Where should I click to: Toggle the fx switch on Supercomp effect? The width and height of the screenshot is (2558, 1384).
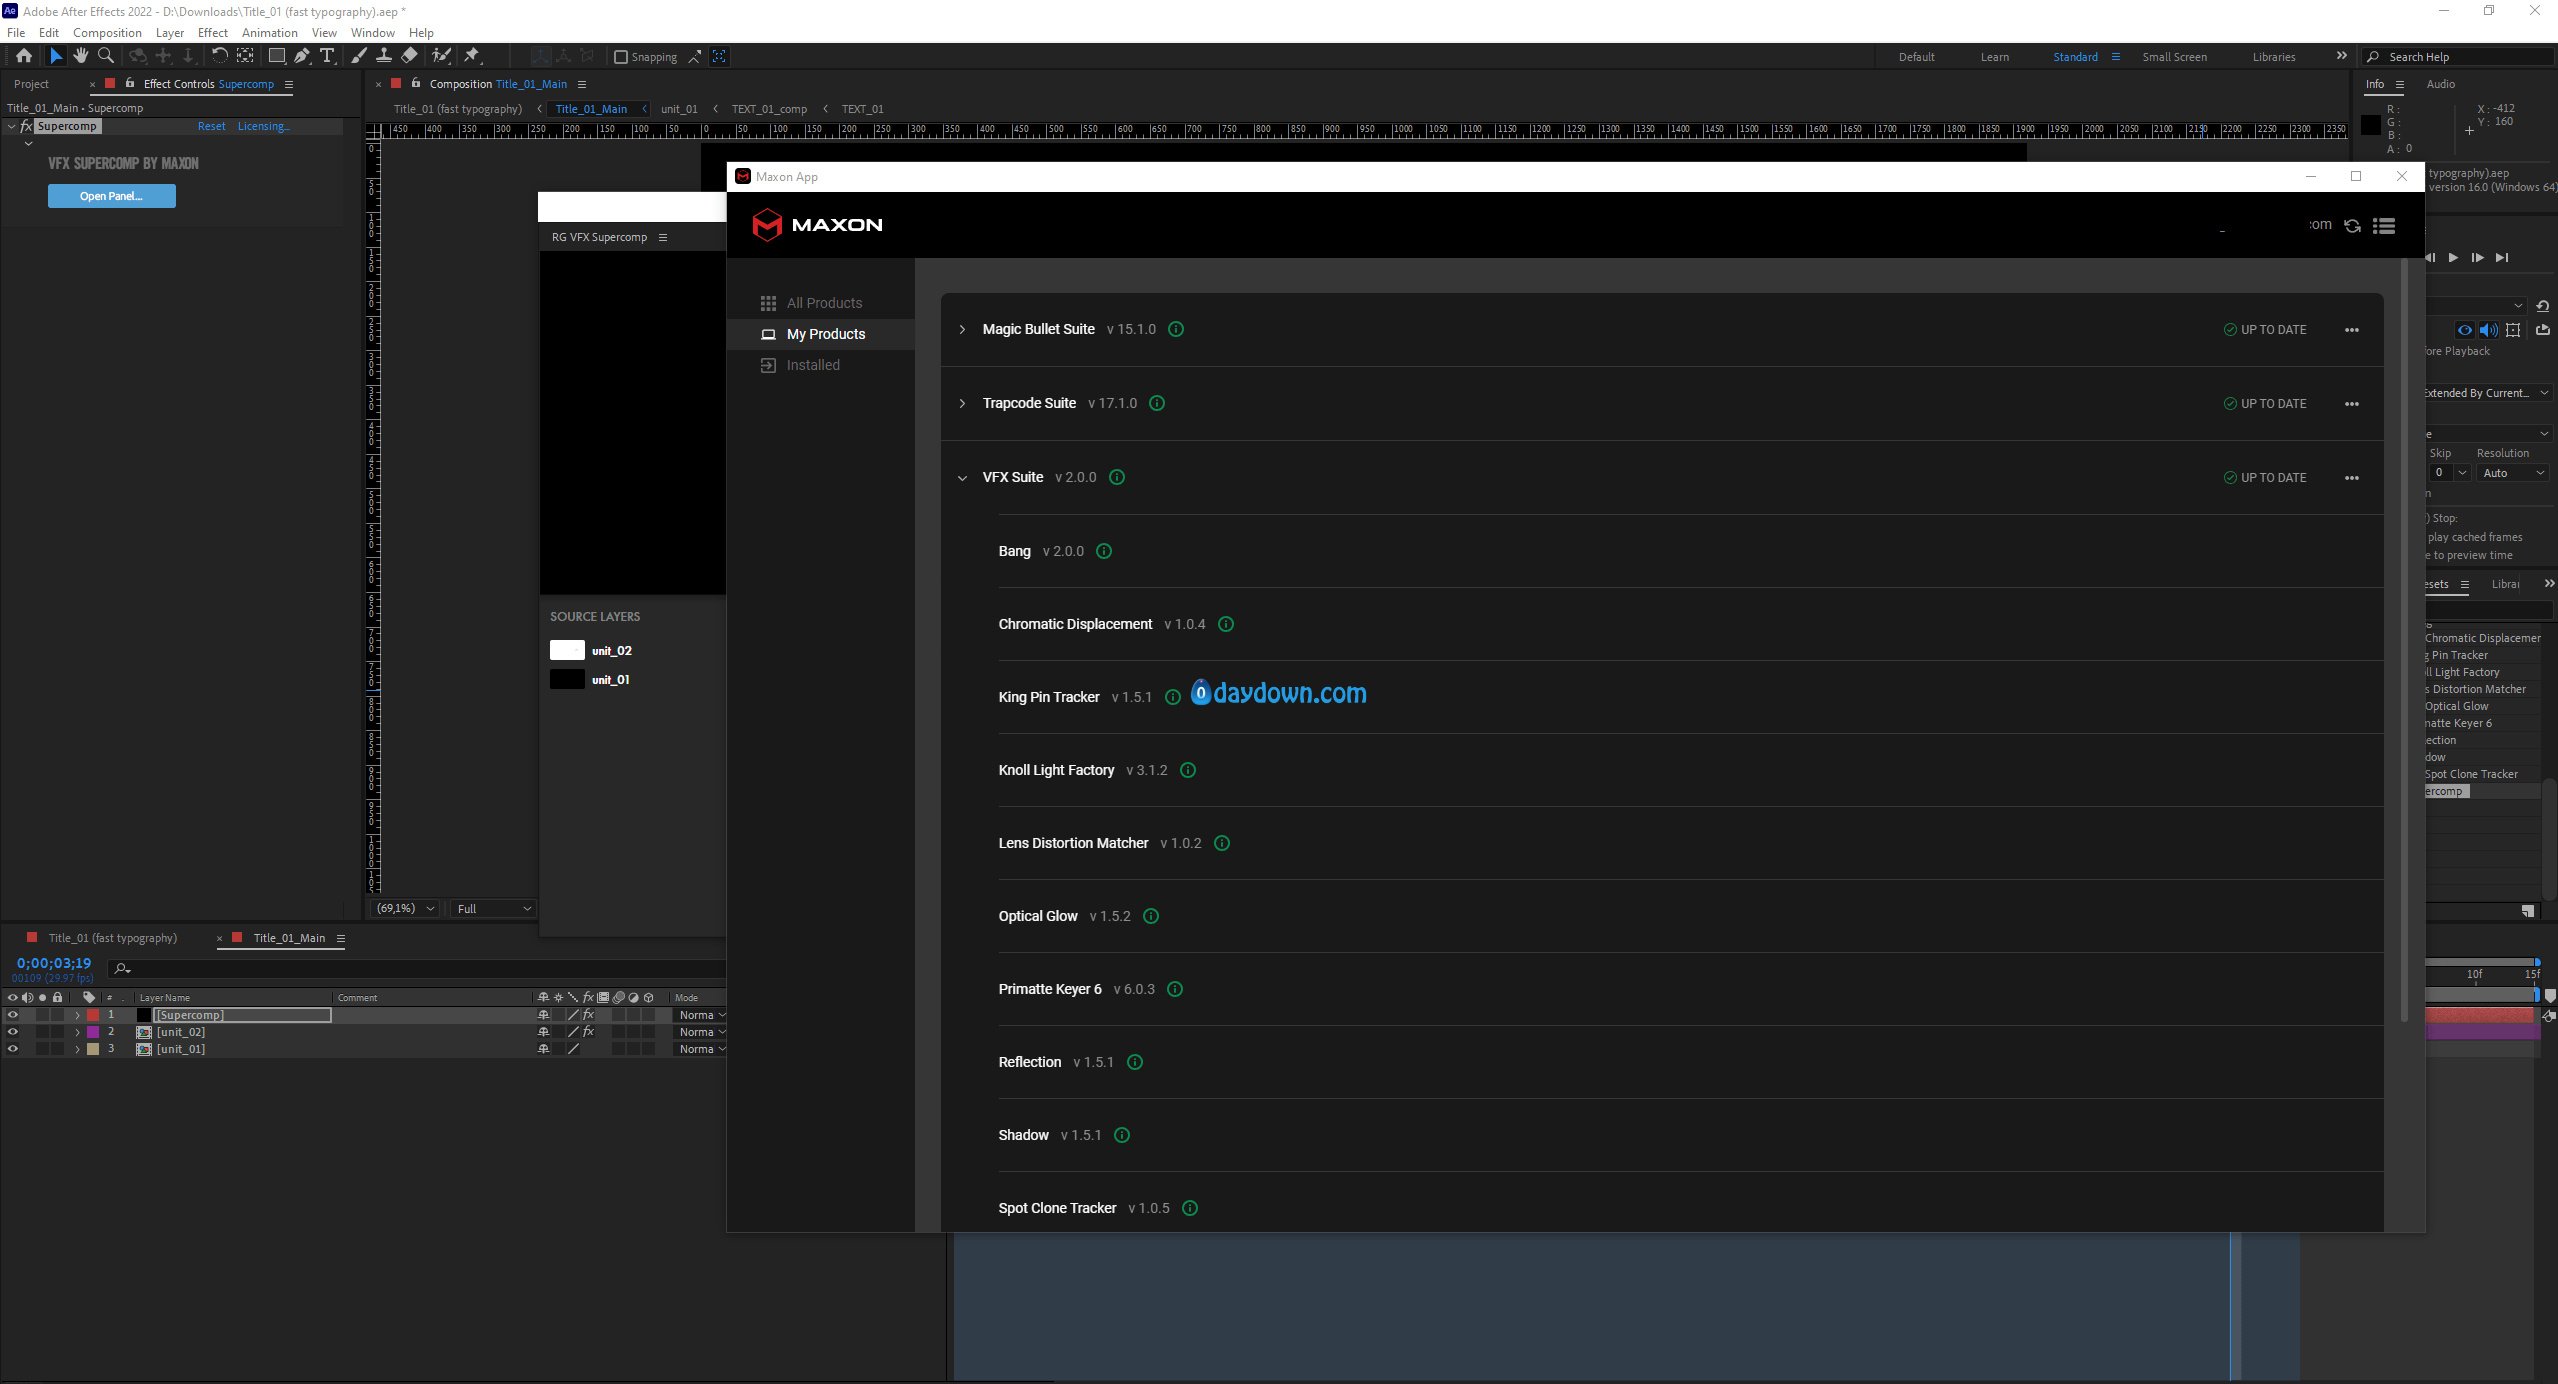pos(26,126)
